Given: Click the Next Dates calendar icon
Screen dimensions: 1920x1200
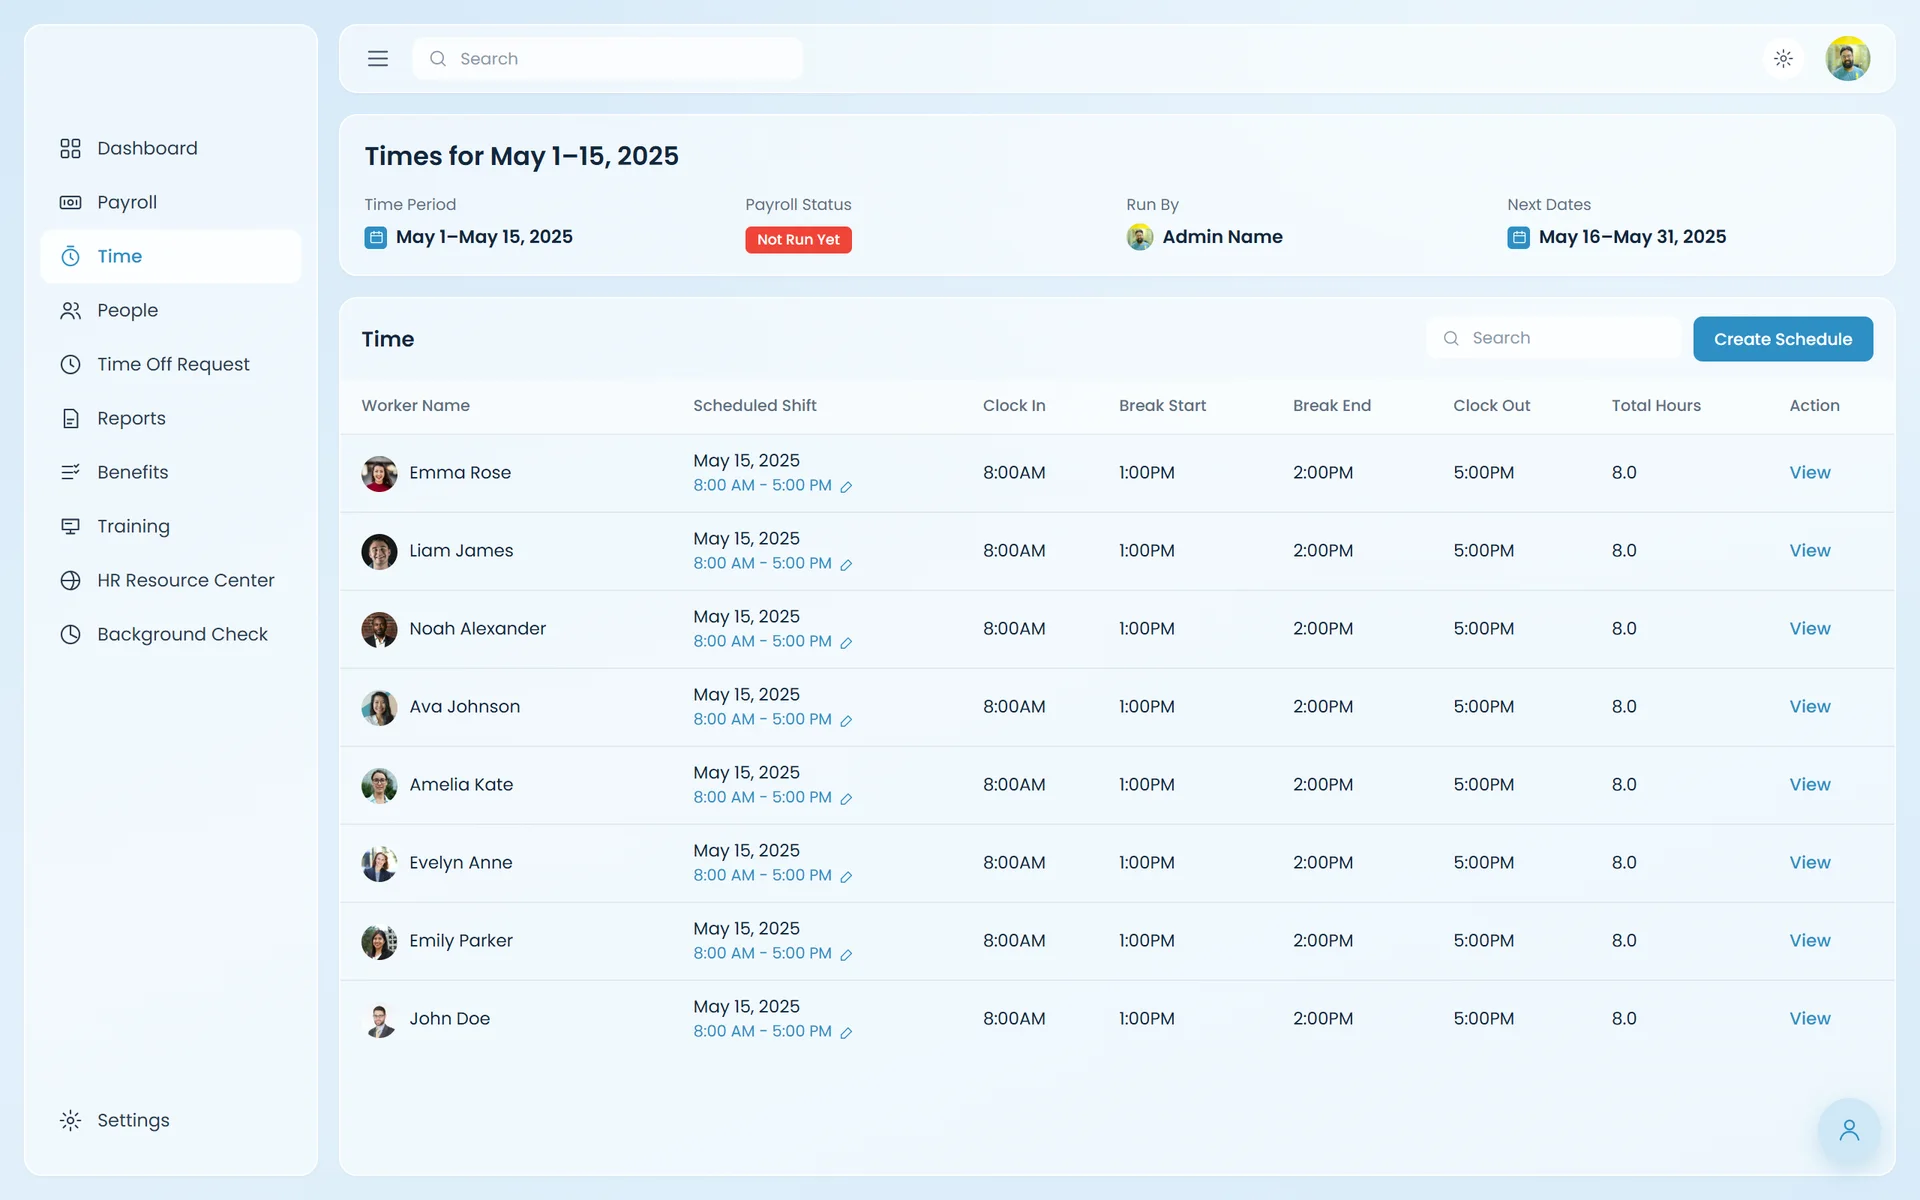Looking at the screenshot, I should coord(1518,238).
